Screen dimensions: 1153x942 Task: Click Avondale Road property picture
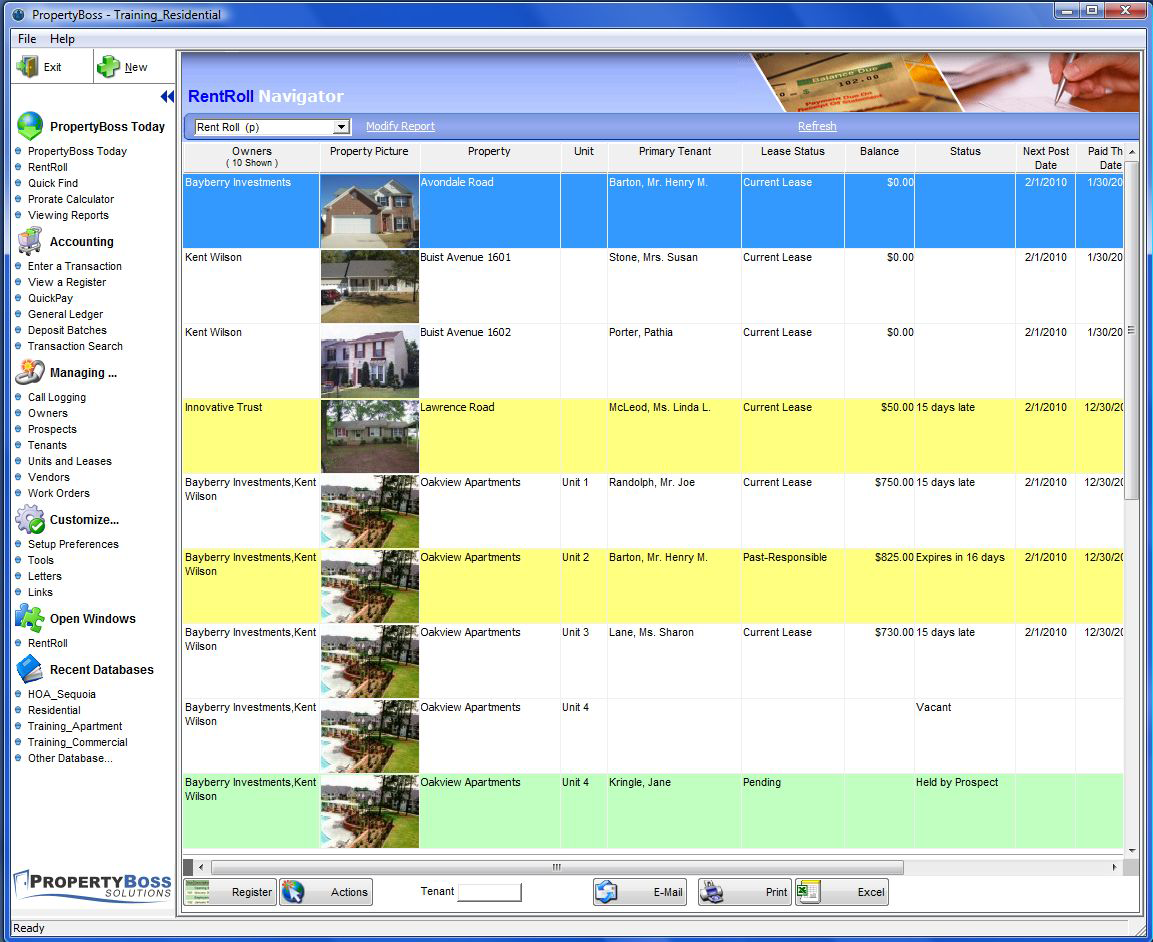tap(370, 211)
